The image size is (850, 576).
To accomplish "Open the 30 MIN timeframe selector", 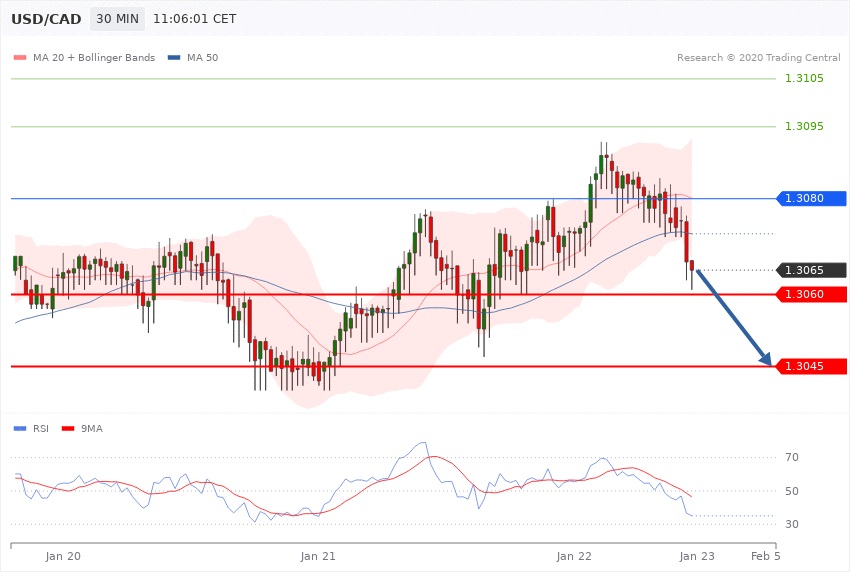I will 117,20.
